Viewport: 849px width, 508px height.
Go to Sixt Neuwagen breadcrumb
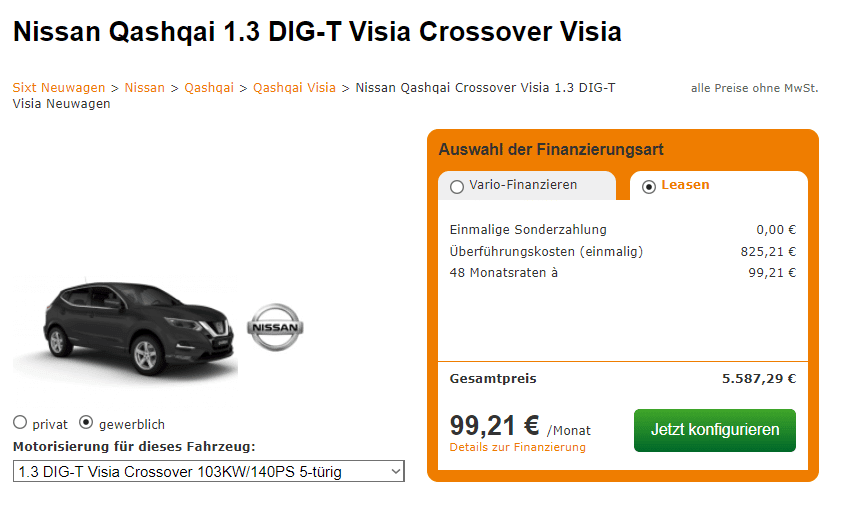[59, 88]
